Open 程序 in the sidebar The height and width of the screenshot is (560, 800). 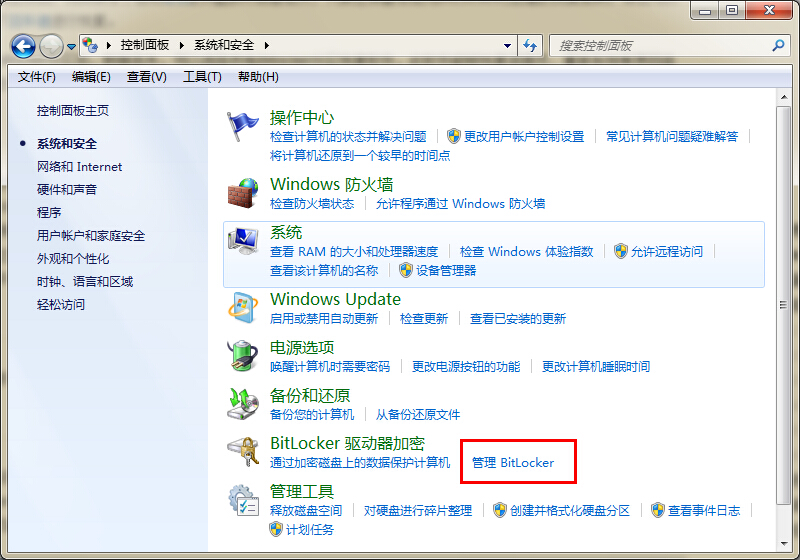49,213
